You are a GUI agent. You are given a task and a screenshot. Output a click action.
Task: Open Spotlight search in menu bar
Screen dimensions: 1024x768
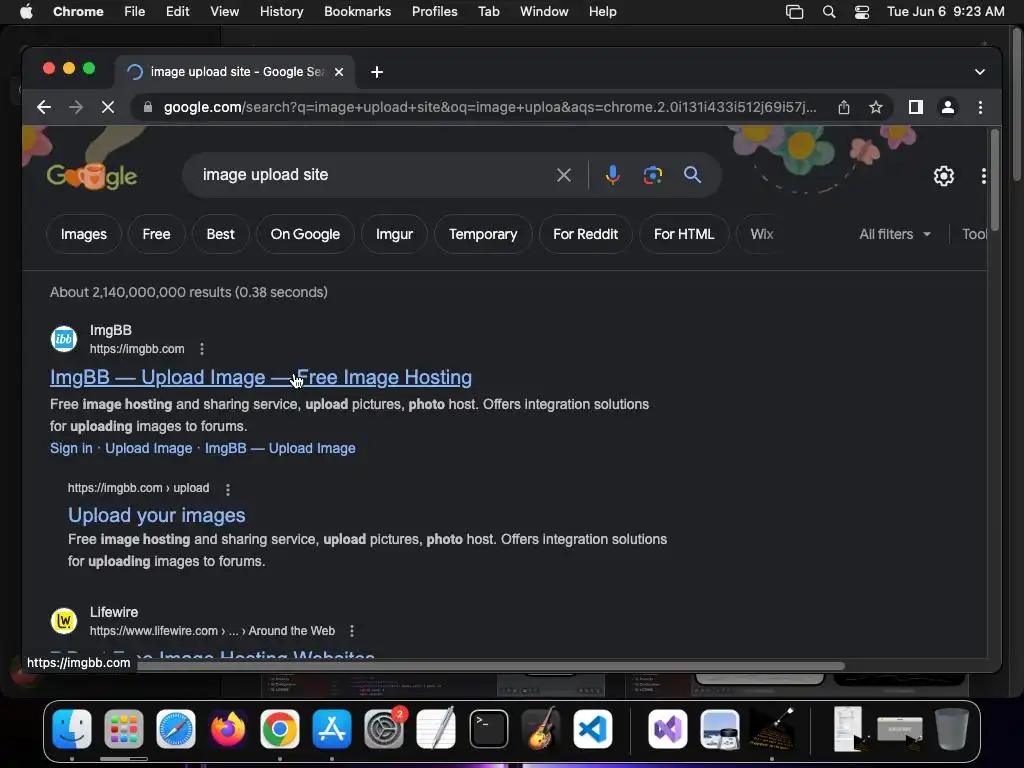[829, 12]
